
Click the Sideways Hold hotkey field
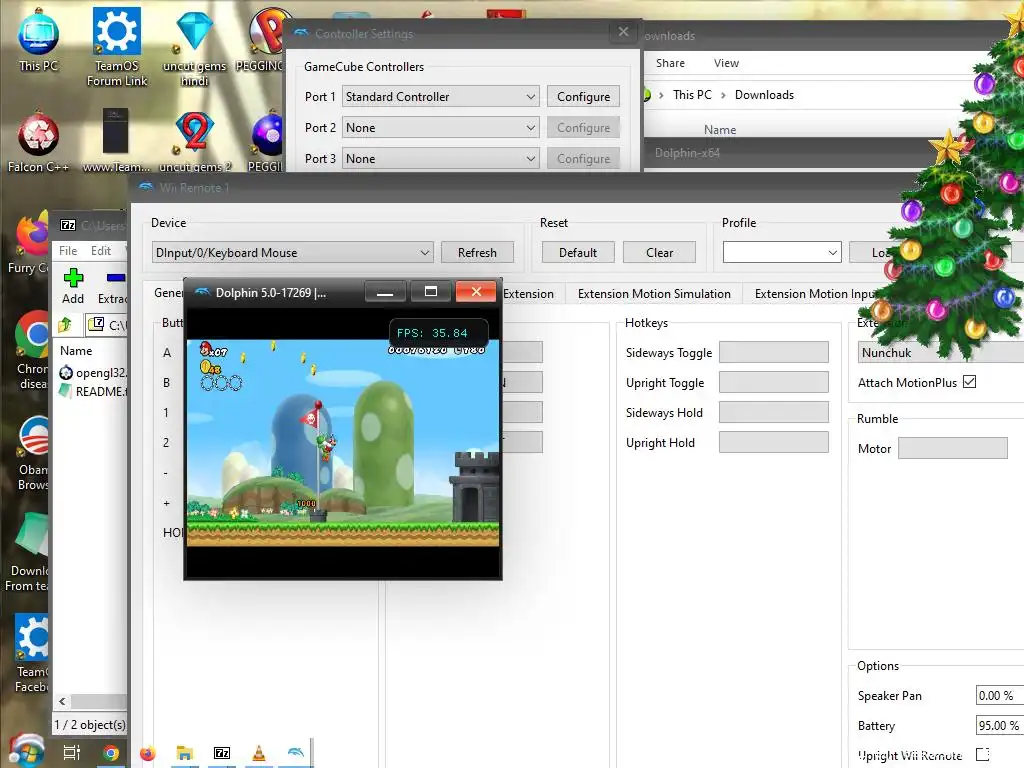pos(774,413)
